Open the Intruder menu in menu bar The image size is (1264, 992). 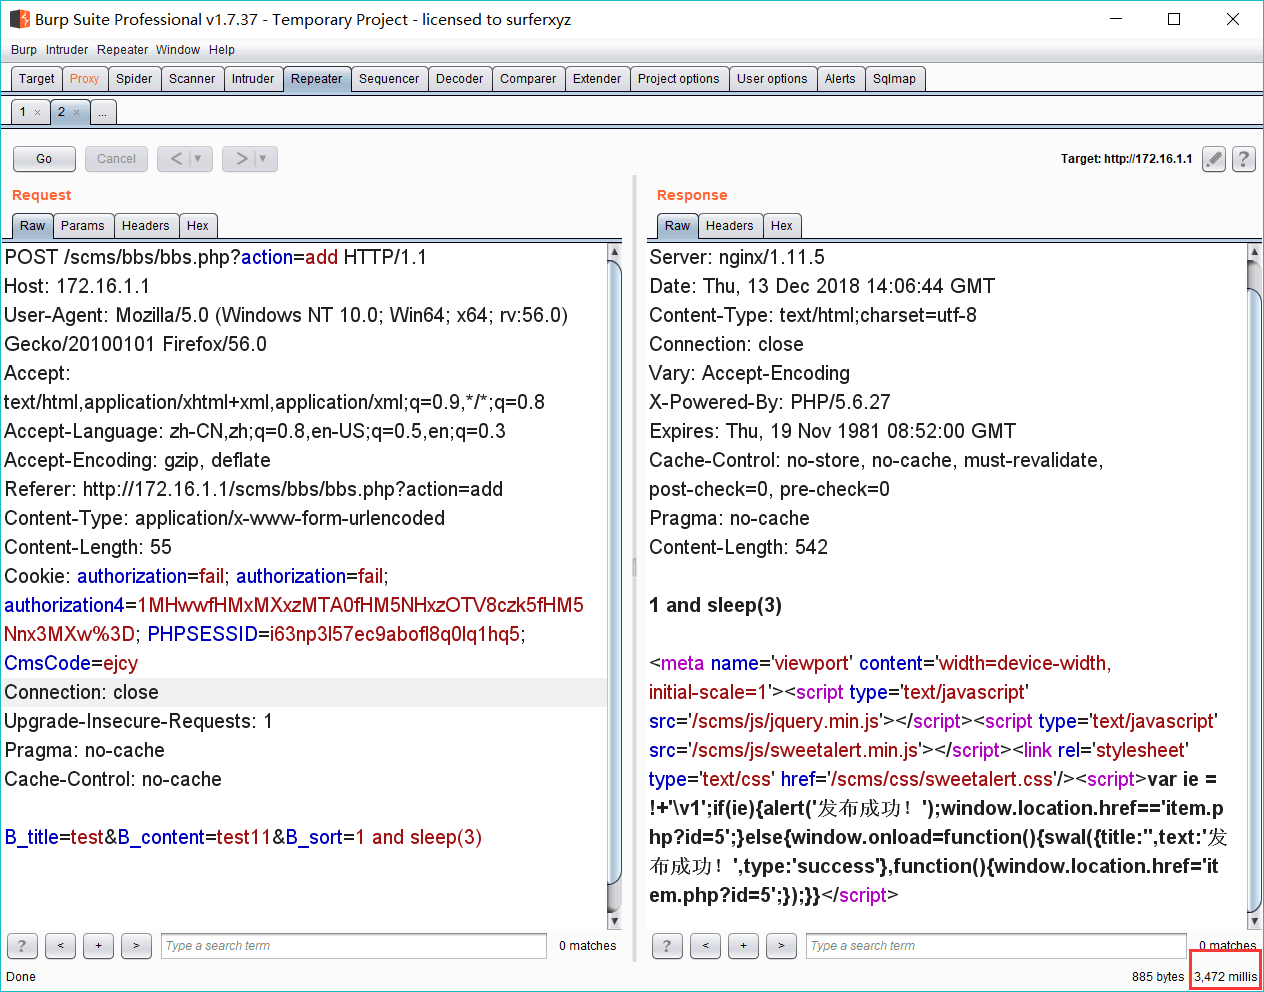point(67,50)
